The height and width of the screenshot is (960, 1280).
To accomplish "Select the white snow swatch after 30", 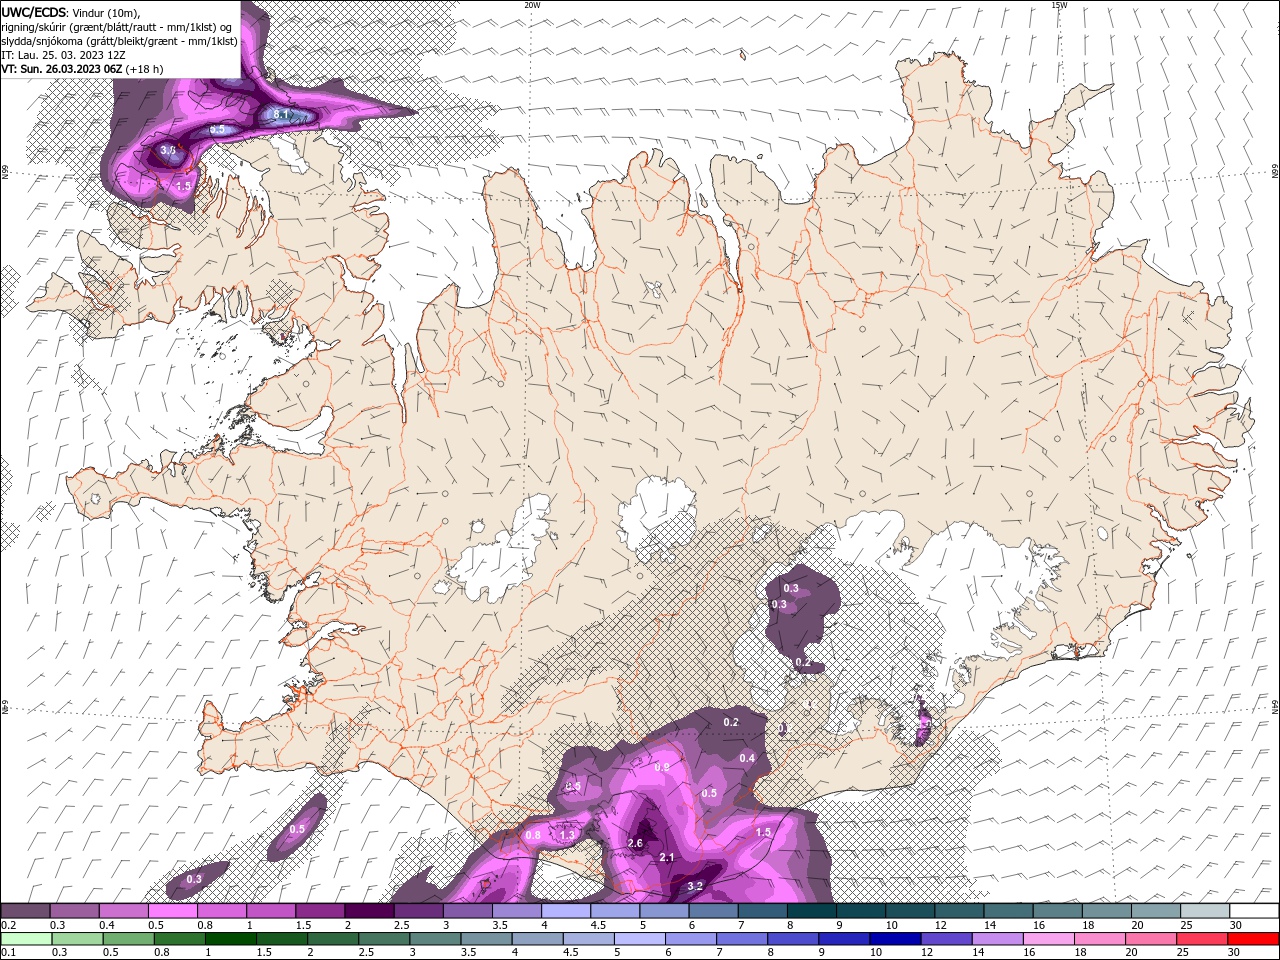I will 1255,911.
